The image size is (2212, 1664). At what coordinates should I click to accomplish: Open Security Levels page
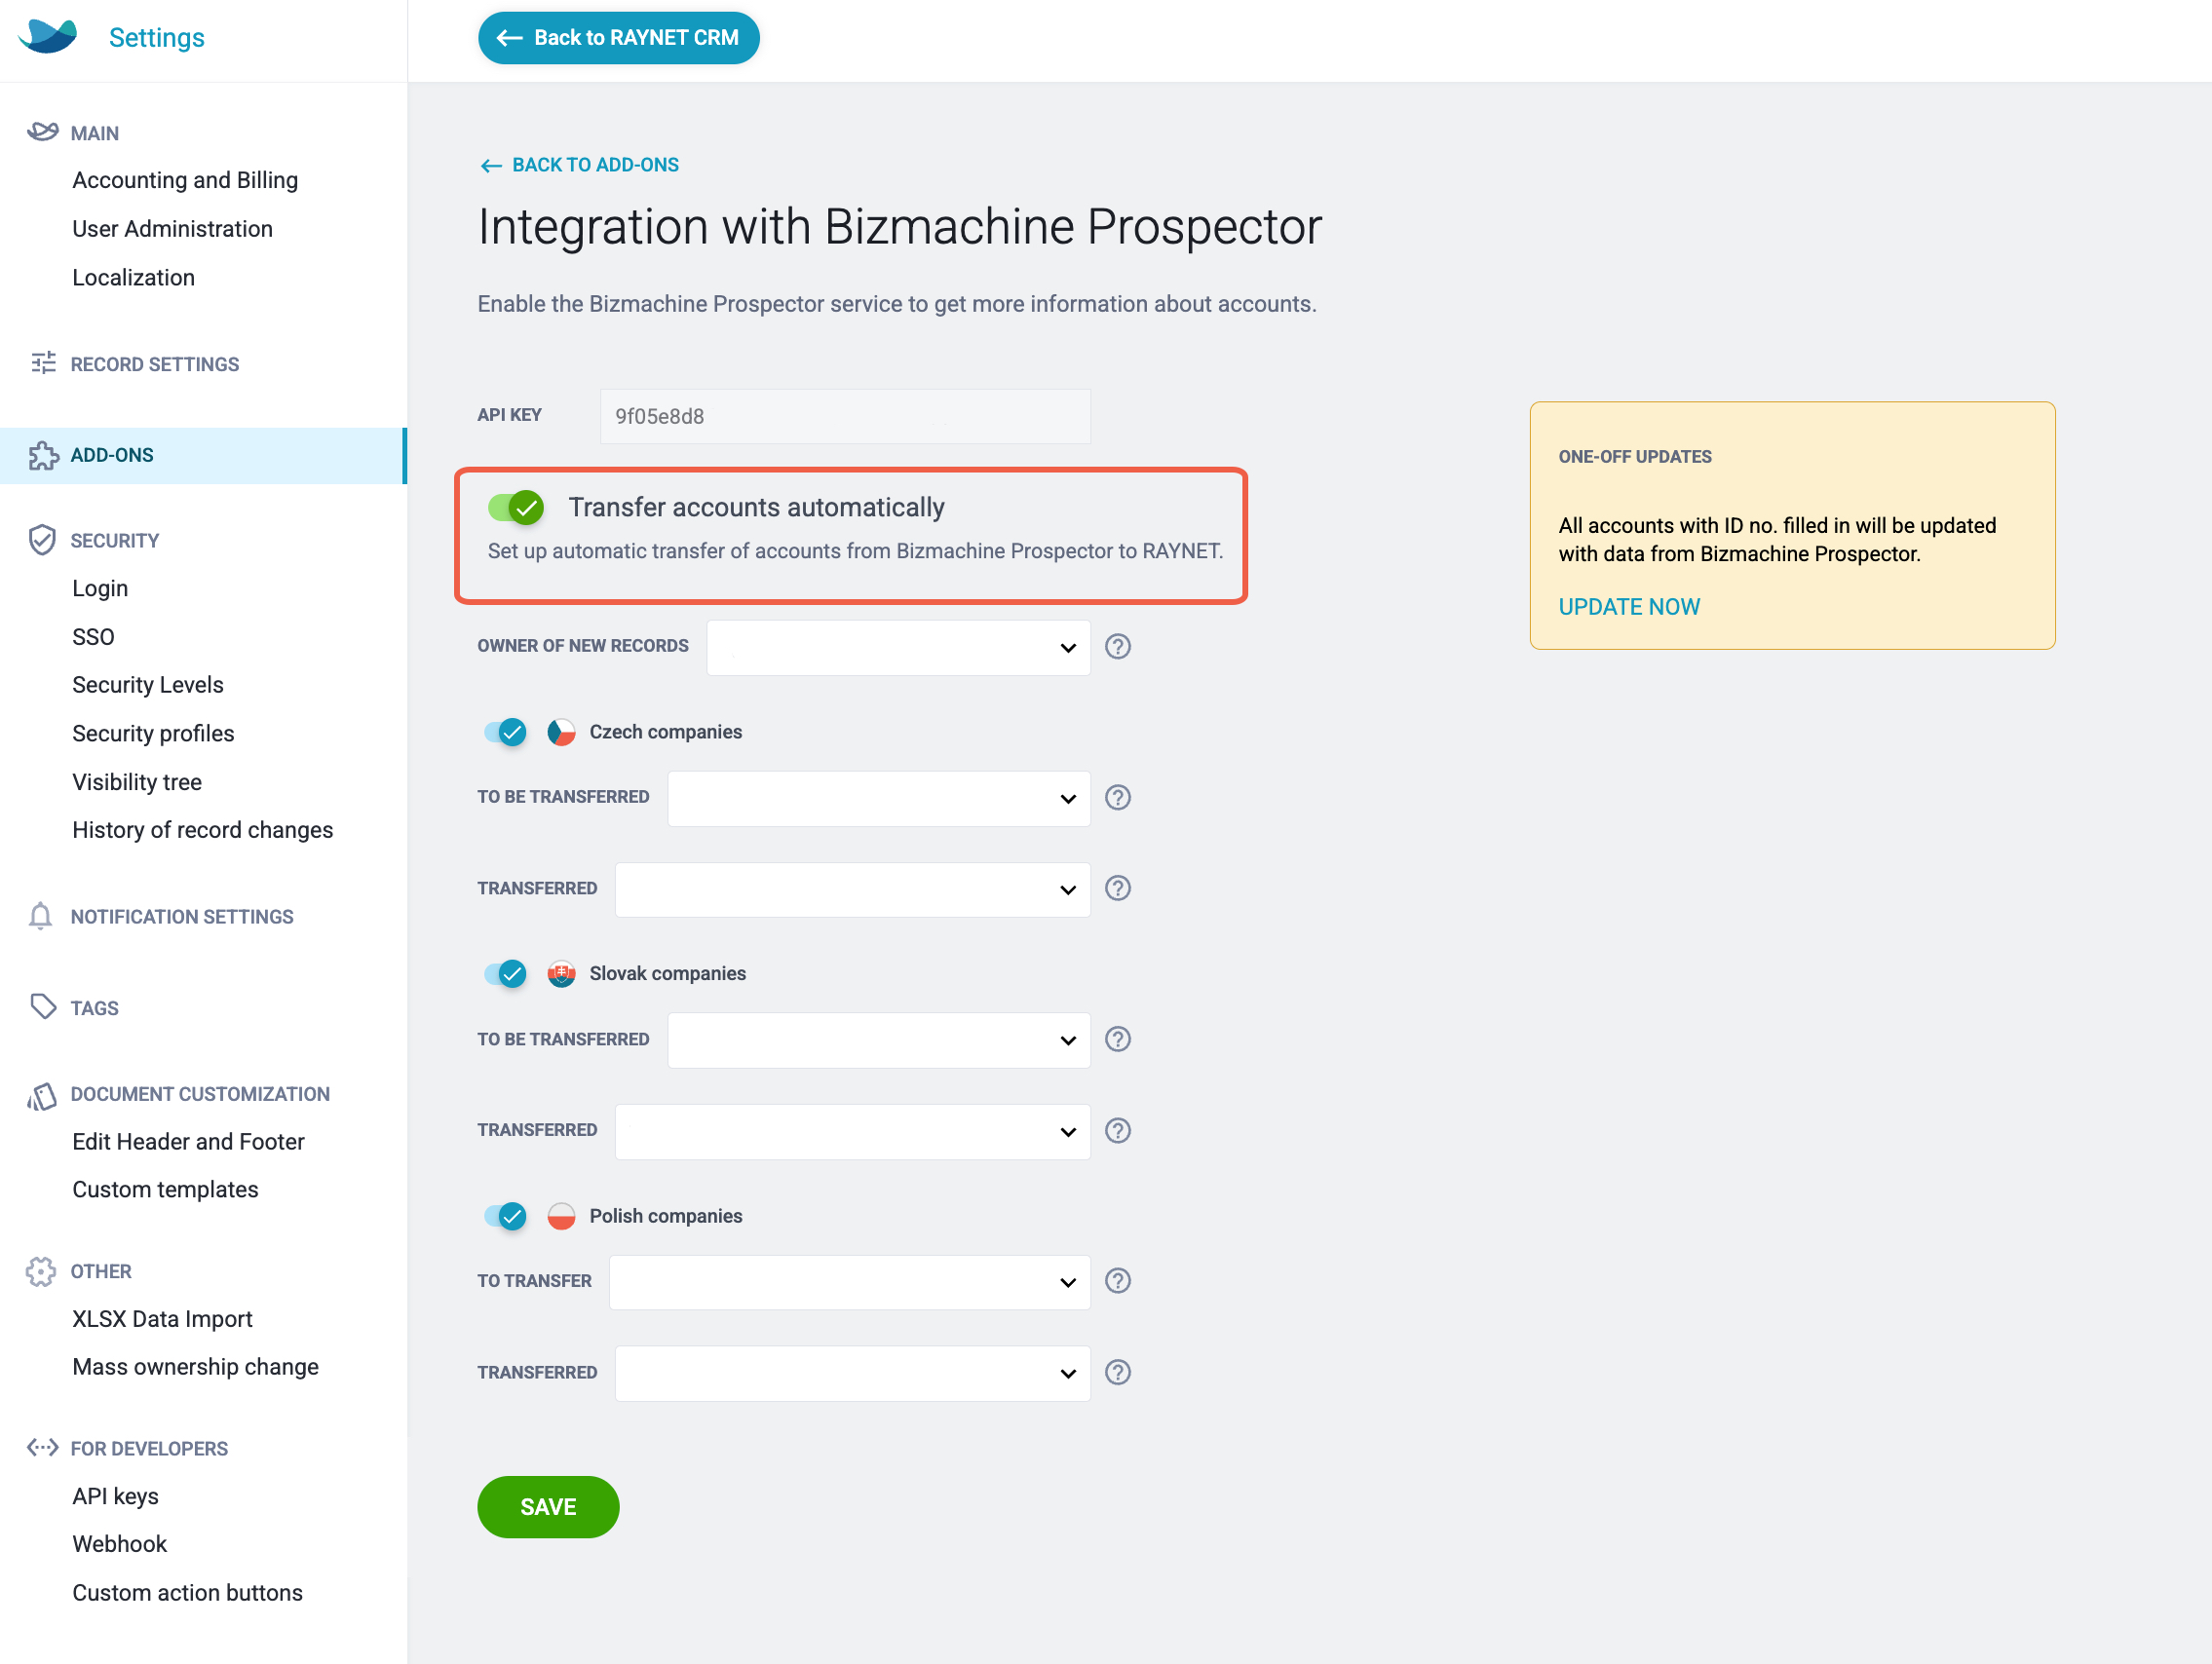148,685
